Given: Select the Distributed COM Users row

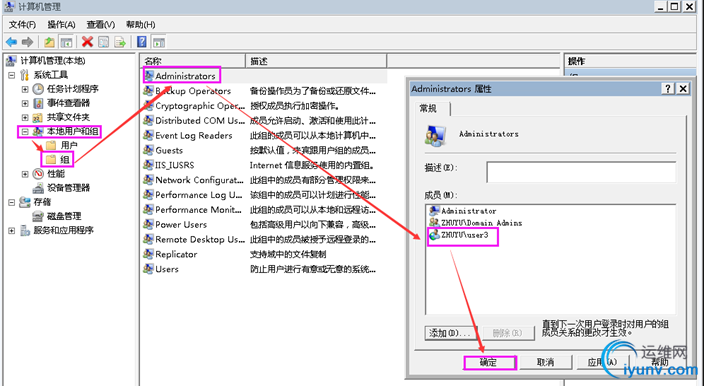Looking at the screenshot, I should [264, 121].
